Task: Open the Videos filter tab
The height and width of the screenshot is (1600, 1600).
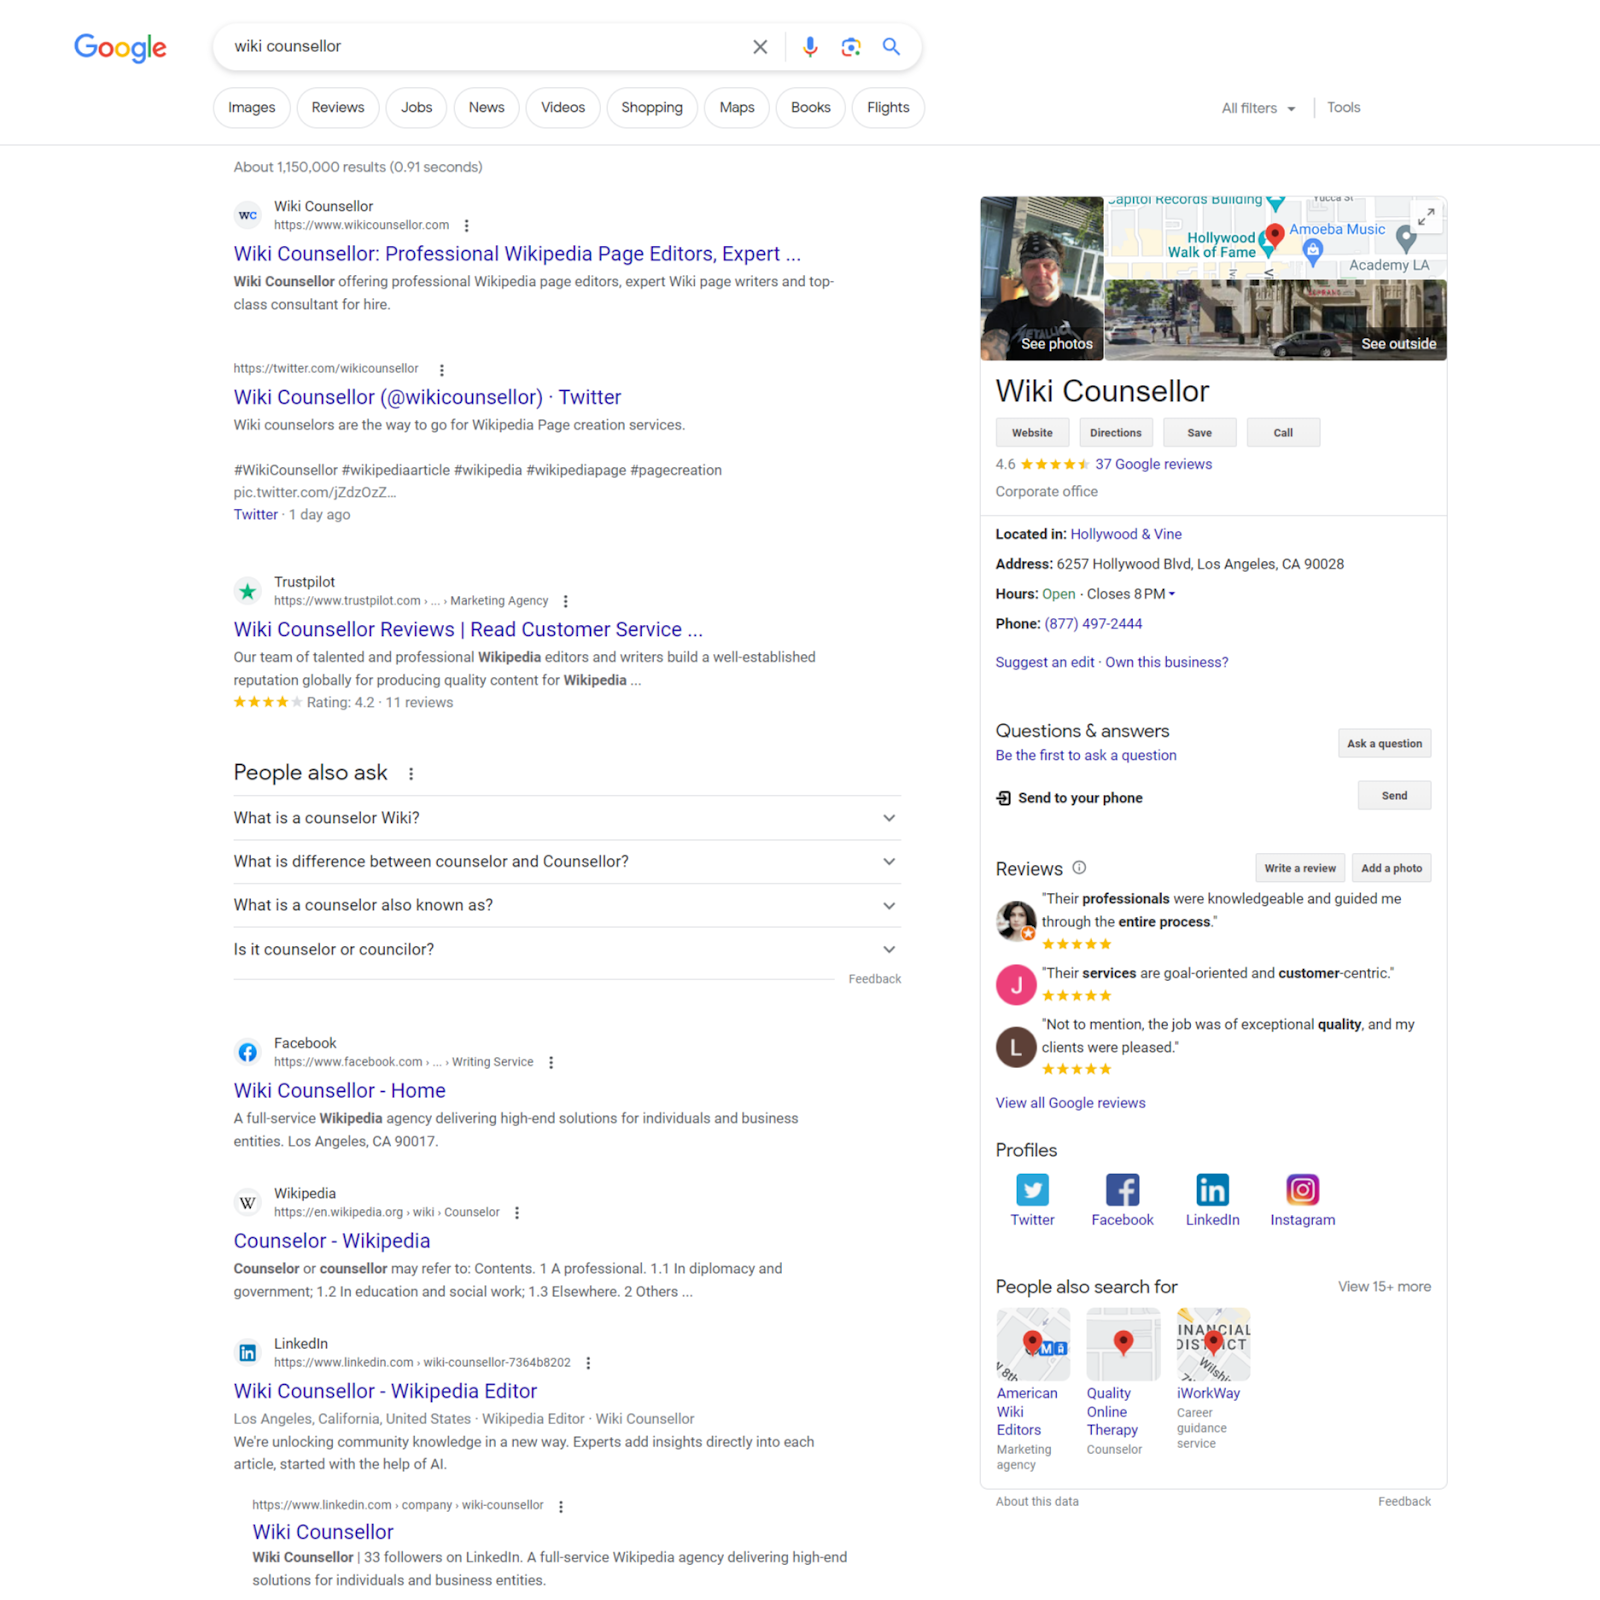Action: tap(563, 108)
